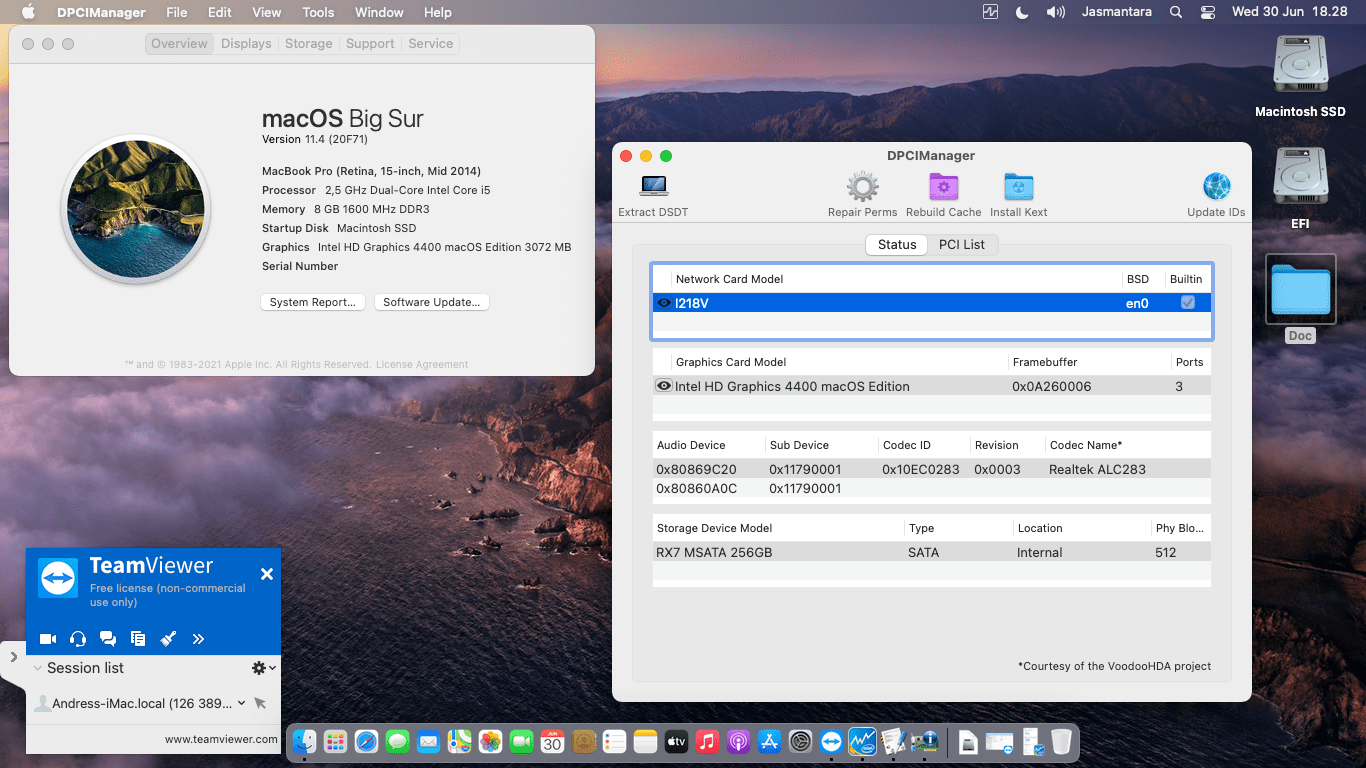This screenshot has height=768, width=1366.
Task: Open the gear settings dropdown in TeamViewer
Action: (x=263, y=668)
